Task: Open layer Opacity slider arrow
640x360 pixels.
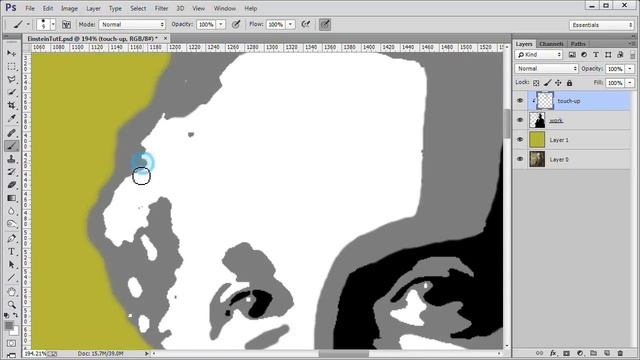Action: (630, 69)
